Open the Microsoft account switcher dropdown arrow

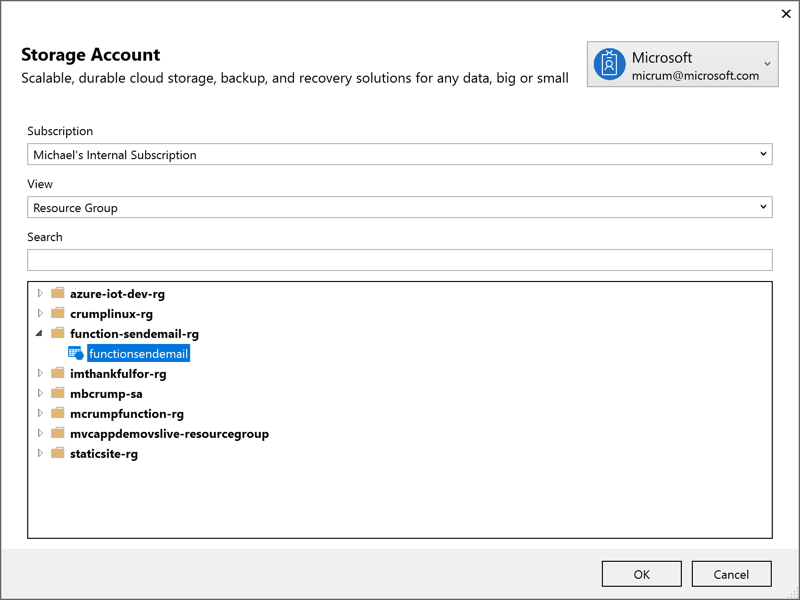767,64
